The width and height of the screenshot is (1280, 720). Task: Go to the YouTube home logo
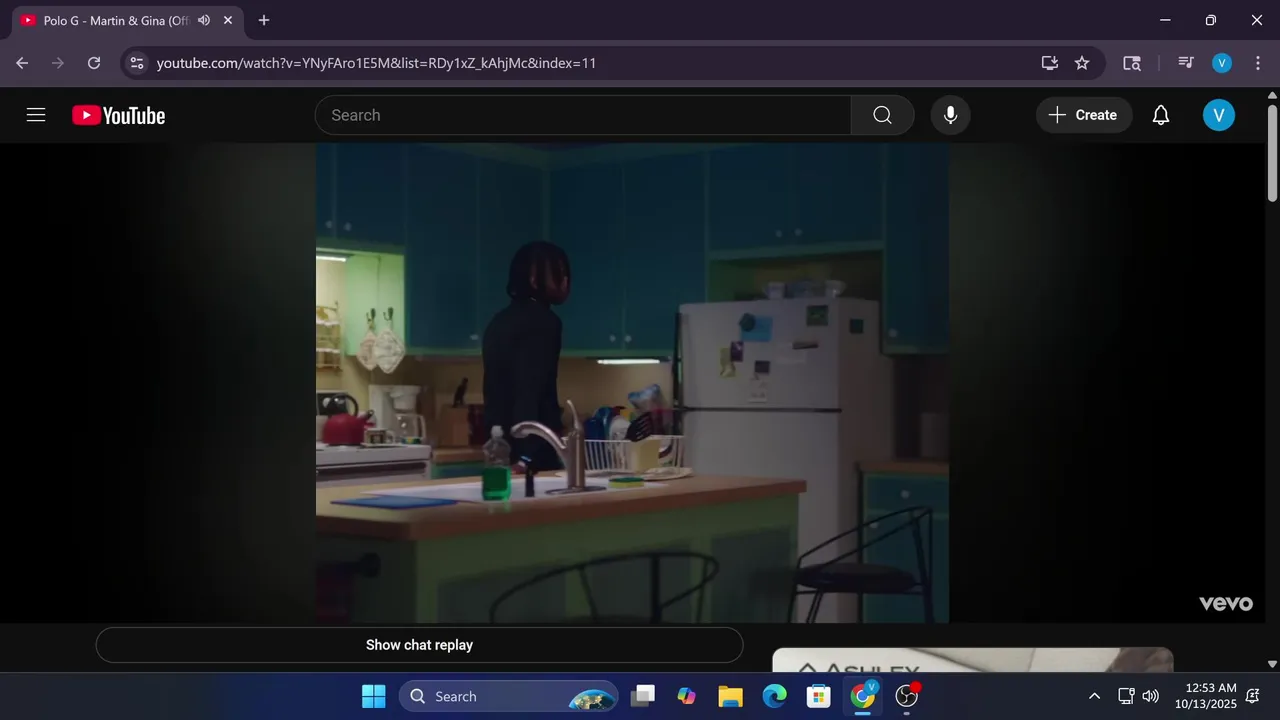click(x=118, y=116)
